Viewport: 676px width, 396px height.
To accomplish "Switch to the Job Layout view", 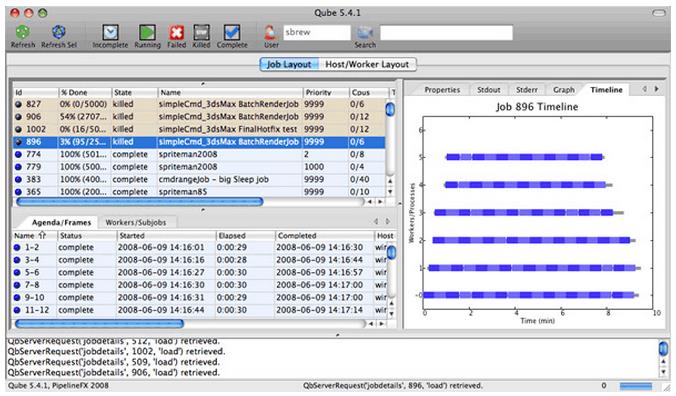I will click(288, 64).
